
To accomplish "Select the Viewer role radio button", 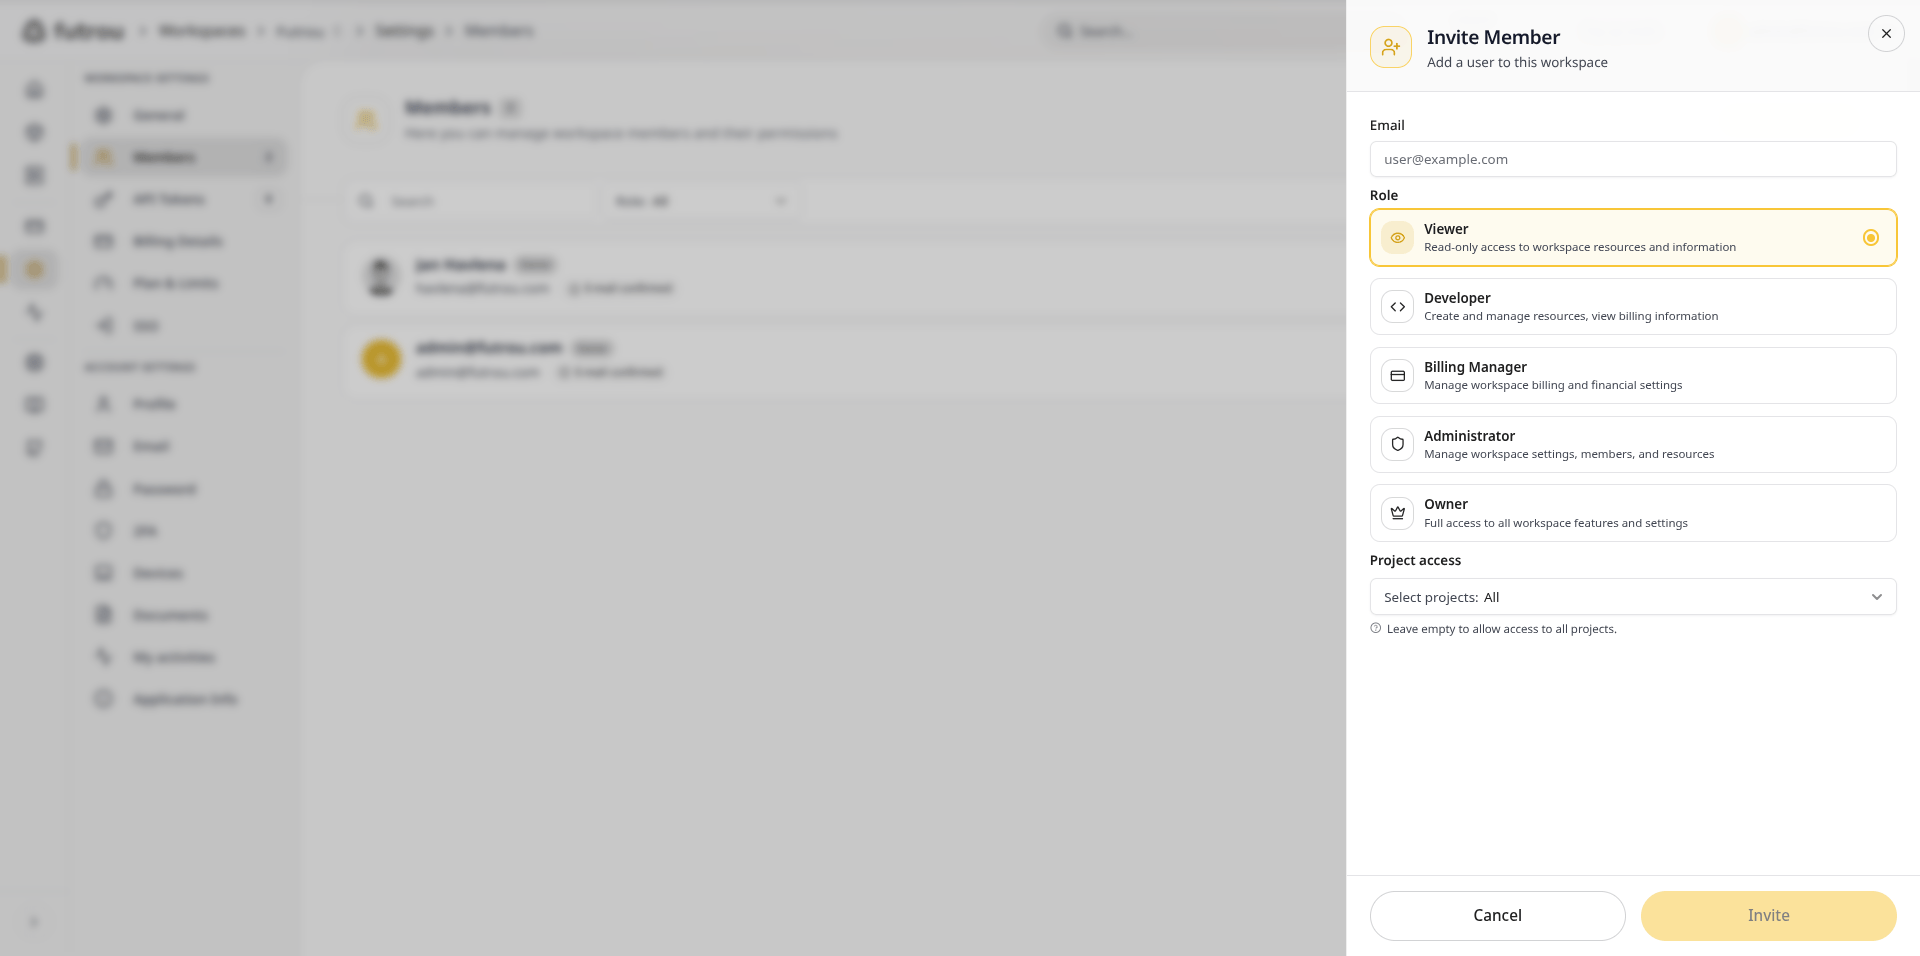I will pos(1870,238).
